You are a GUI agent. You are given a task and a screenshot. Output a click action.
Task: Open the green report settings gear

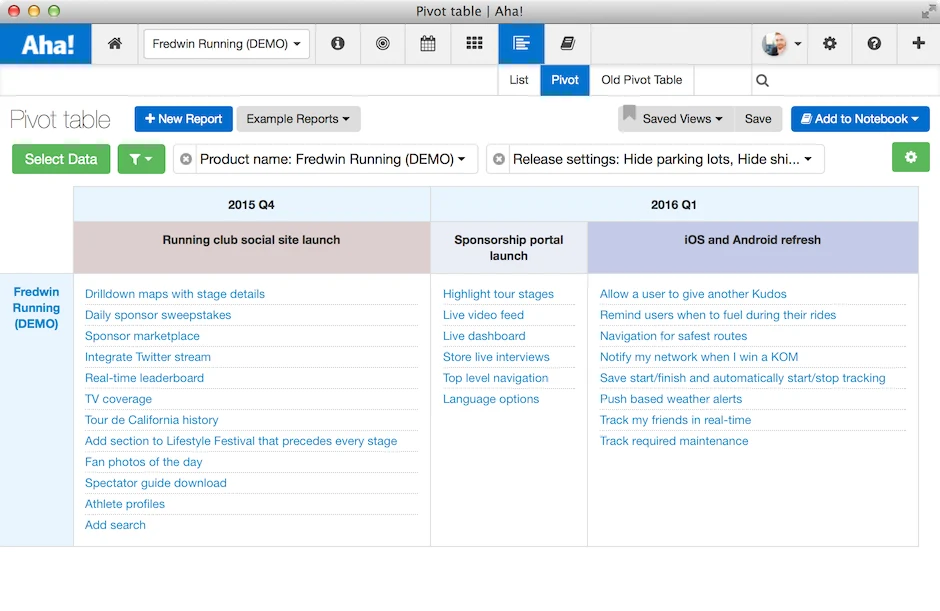pos(911,157)
